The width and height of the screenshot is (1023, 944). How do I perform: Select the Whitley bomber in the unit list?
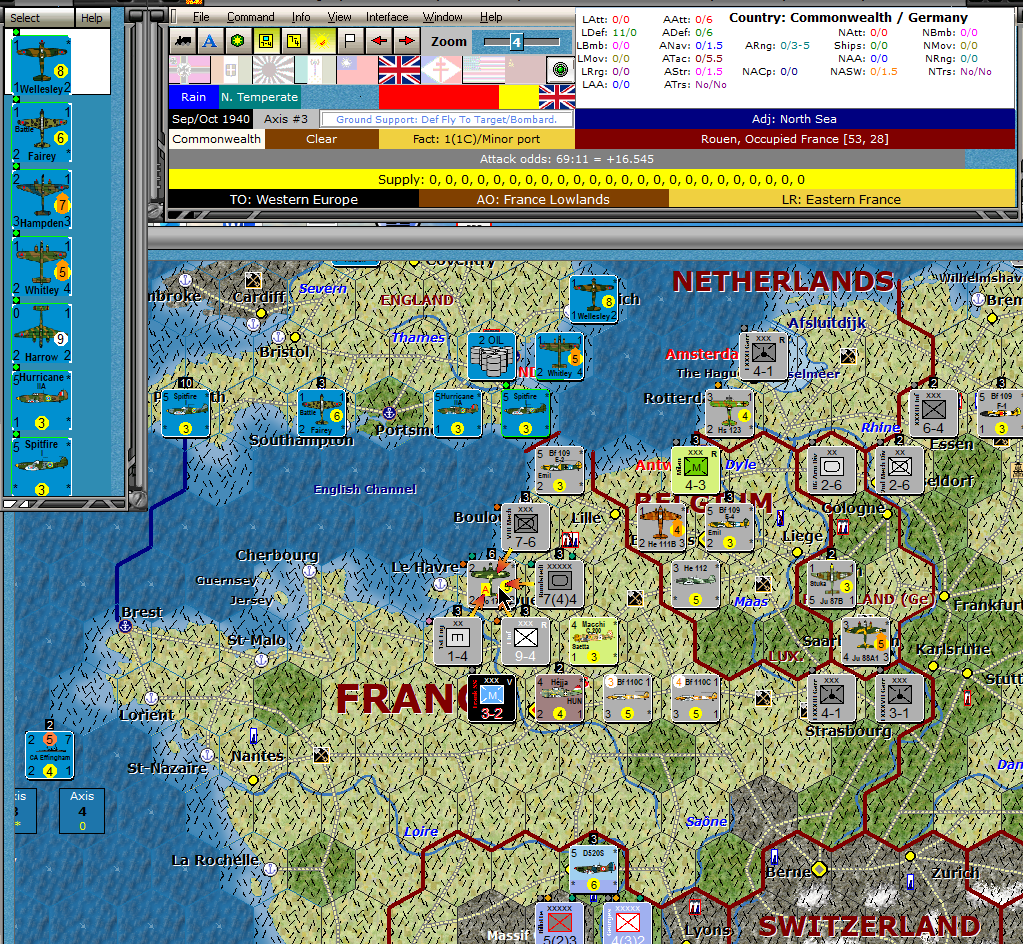coord(42,267)
